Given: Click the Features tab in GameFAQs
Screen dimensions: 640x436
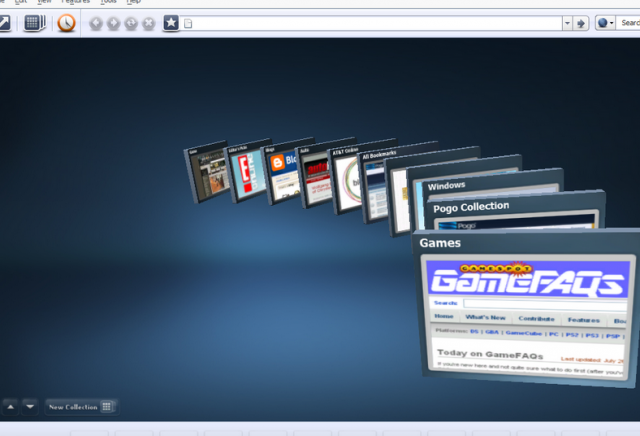Looking at the screenshot, I should 584,320.
